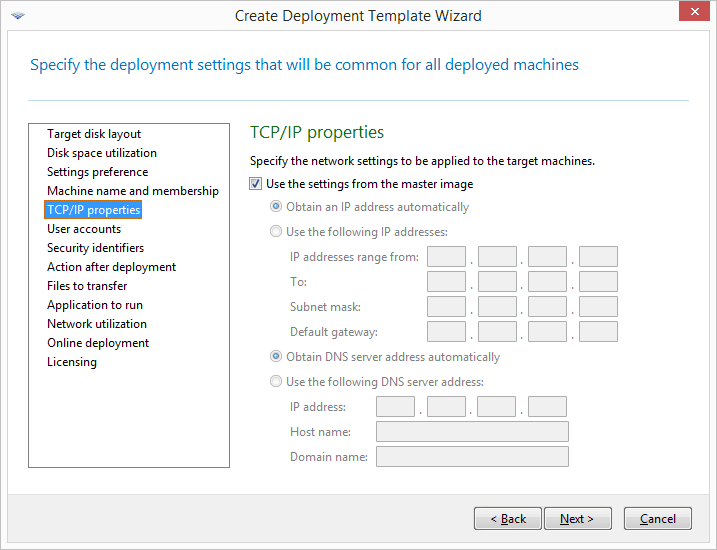Select Machine name and membership step

click(x=133, y=191)
